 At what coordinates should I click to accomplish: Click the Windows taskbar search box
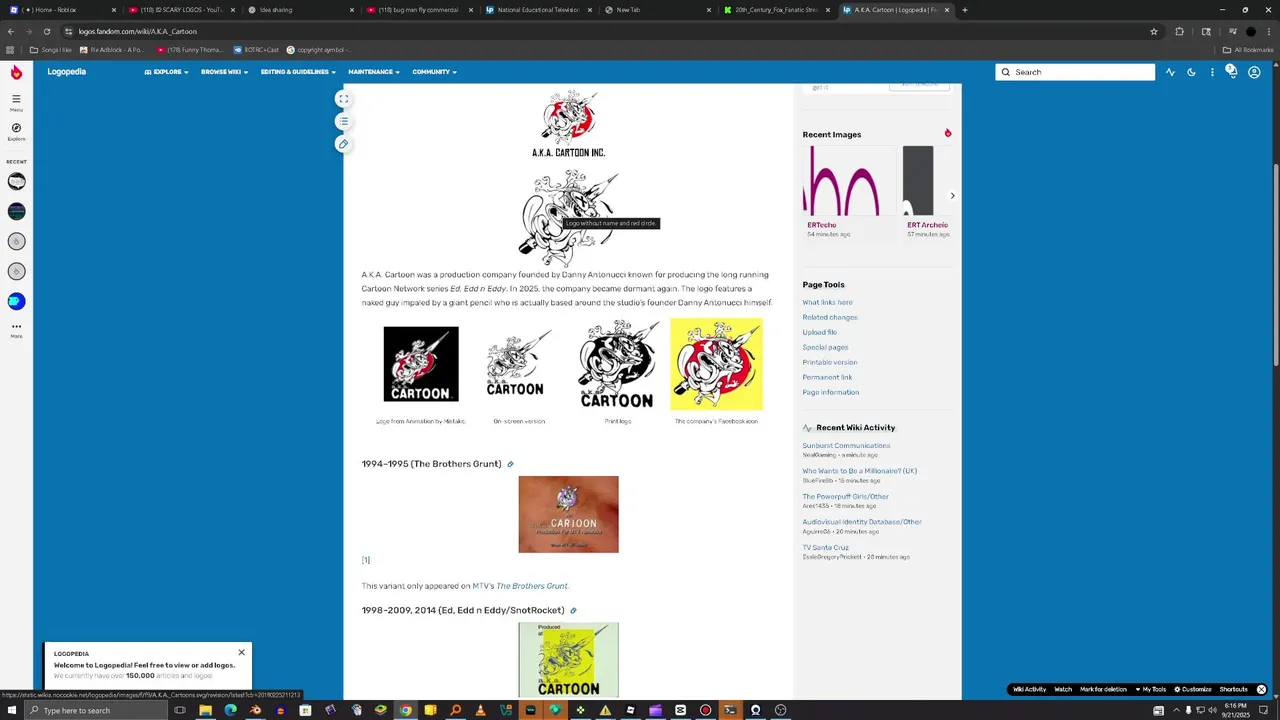[x=96, y=710]
